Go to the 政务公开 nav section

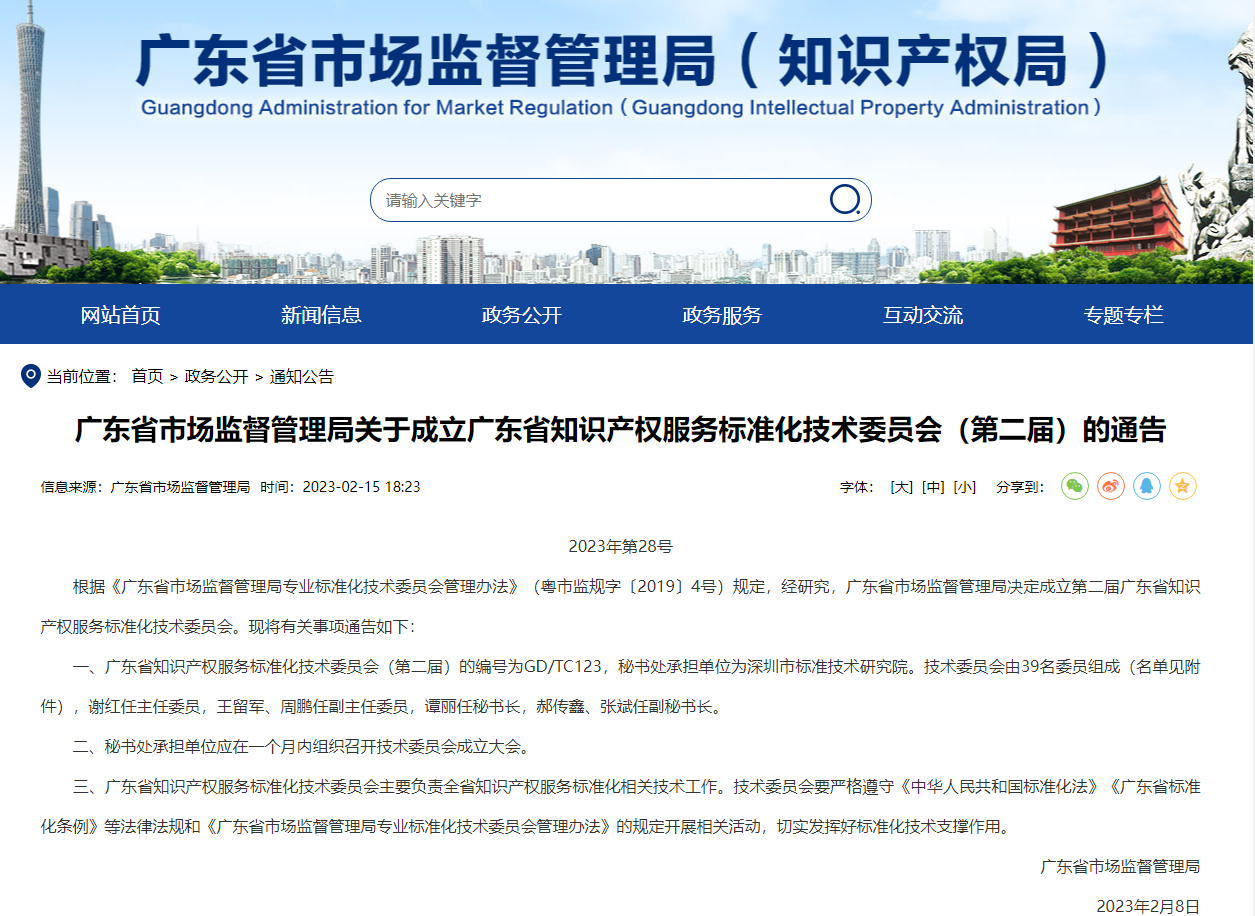(x=522, y=315)
